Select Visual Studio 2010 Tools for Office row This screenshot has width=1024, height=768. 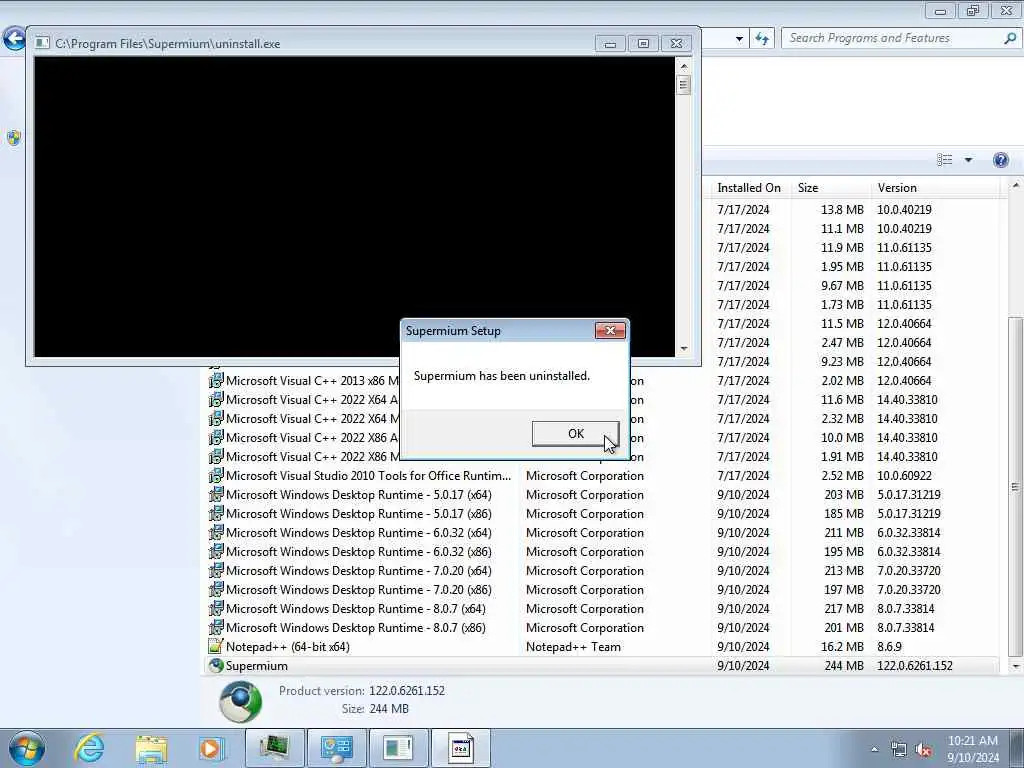tap(601, 477)
